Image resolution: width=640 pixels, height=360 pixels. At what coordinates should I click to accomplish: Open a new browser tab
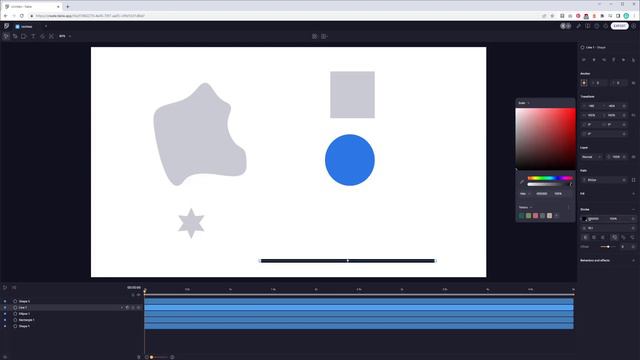click(68, 7)
